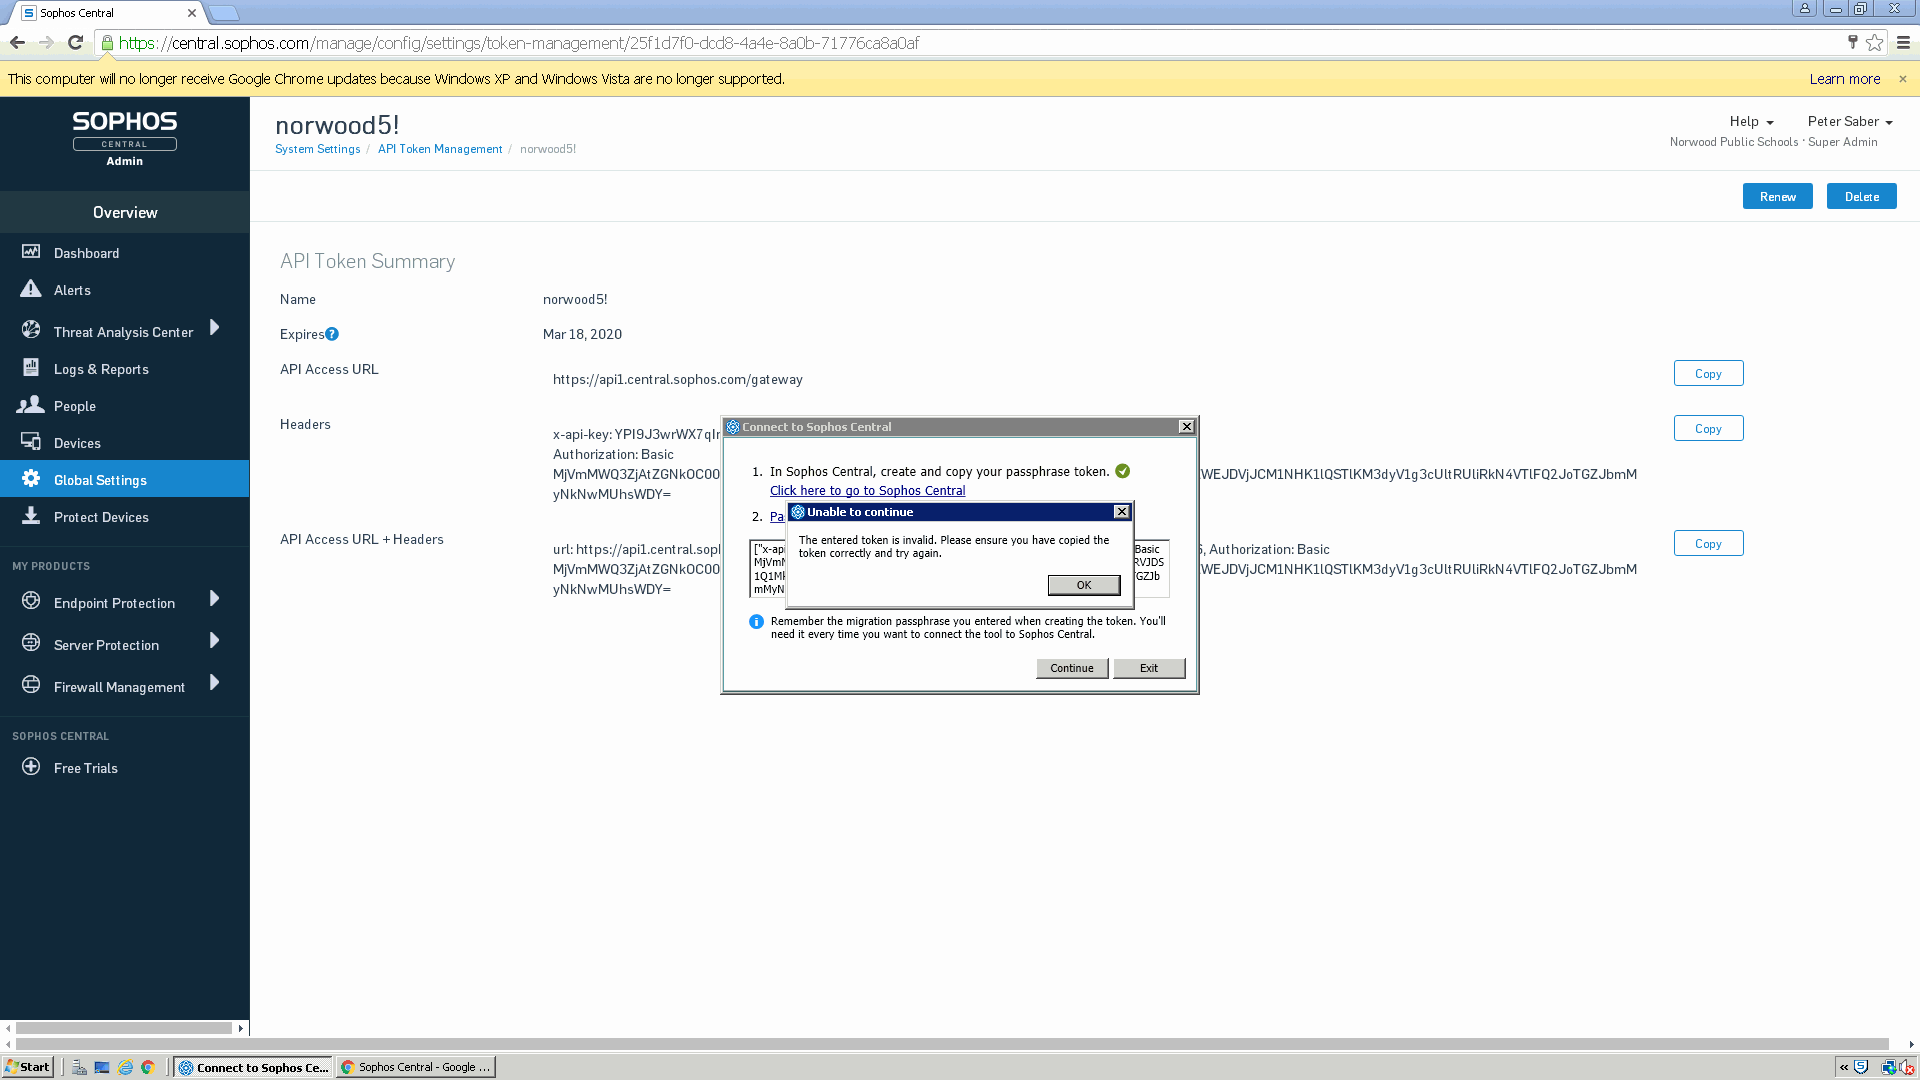Select the Dashboard menu item
The image size is (1920, 1080).
[125, 253]
